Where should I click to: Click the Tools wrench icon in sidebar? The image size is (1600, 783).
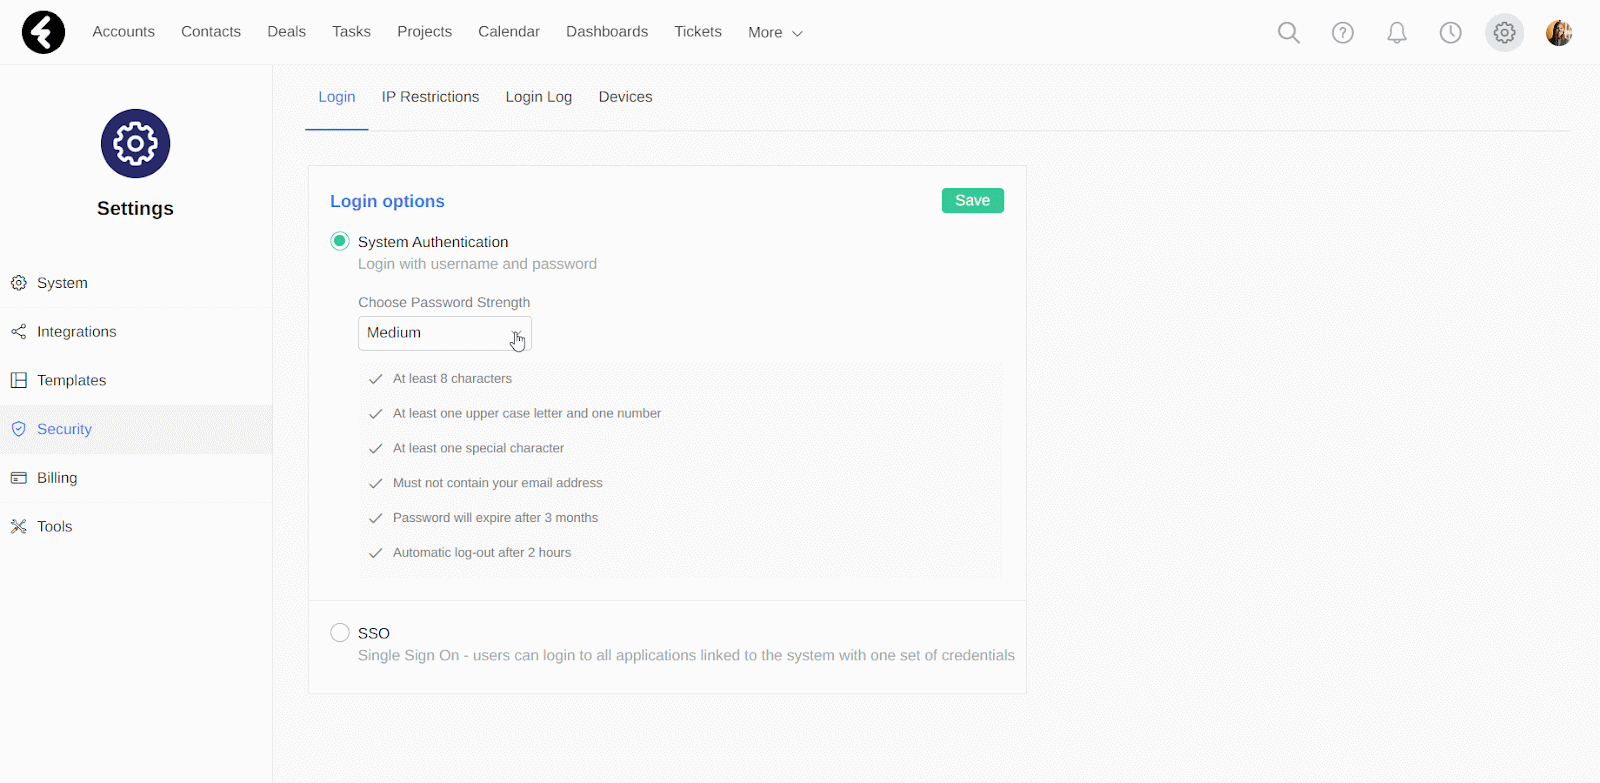pos(19,526)
